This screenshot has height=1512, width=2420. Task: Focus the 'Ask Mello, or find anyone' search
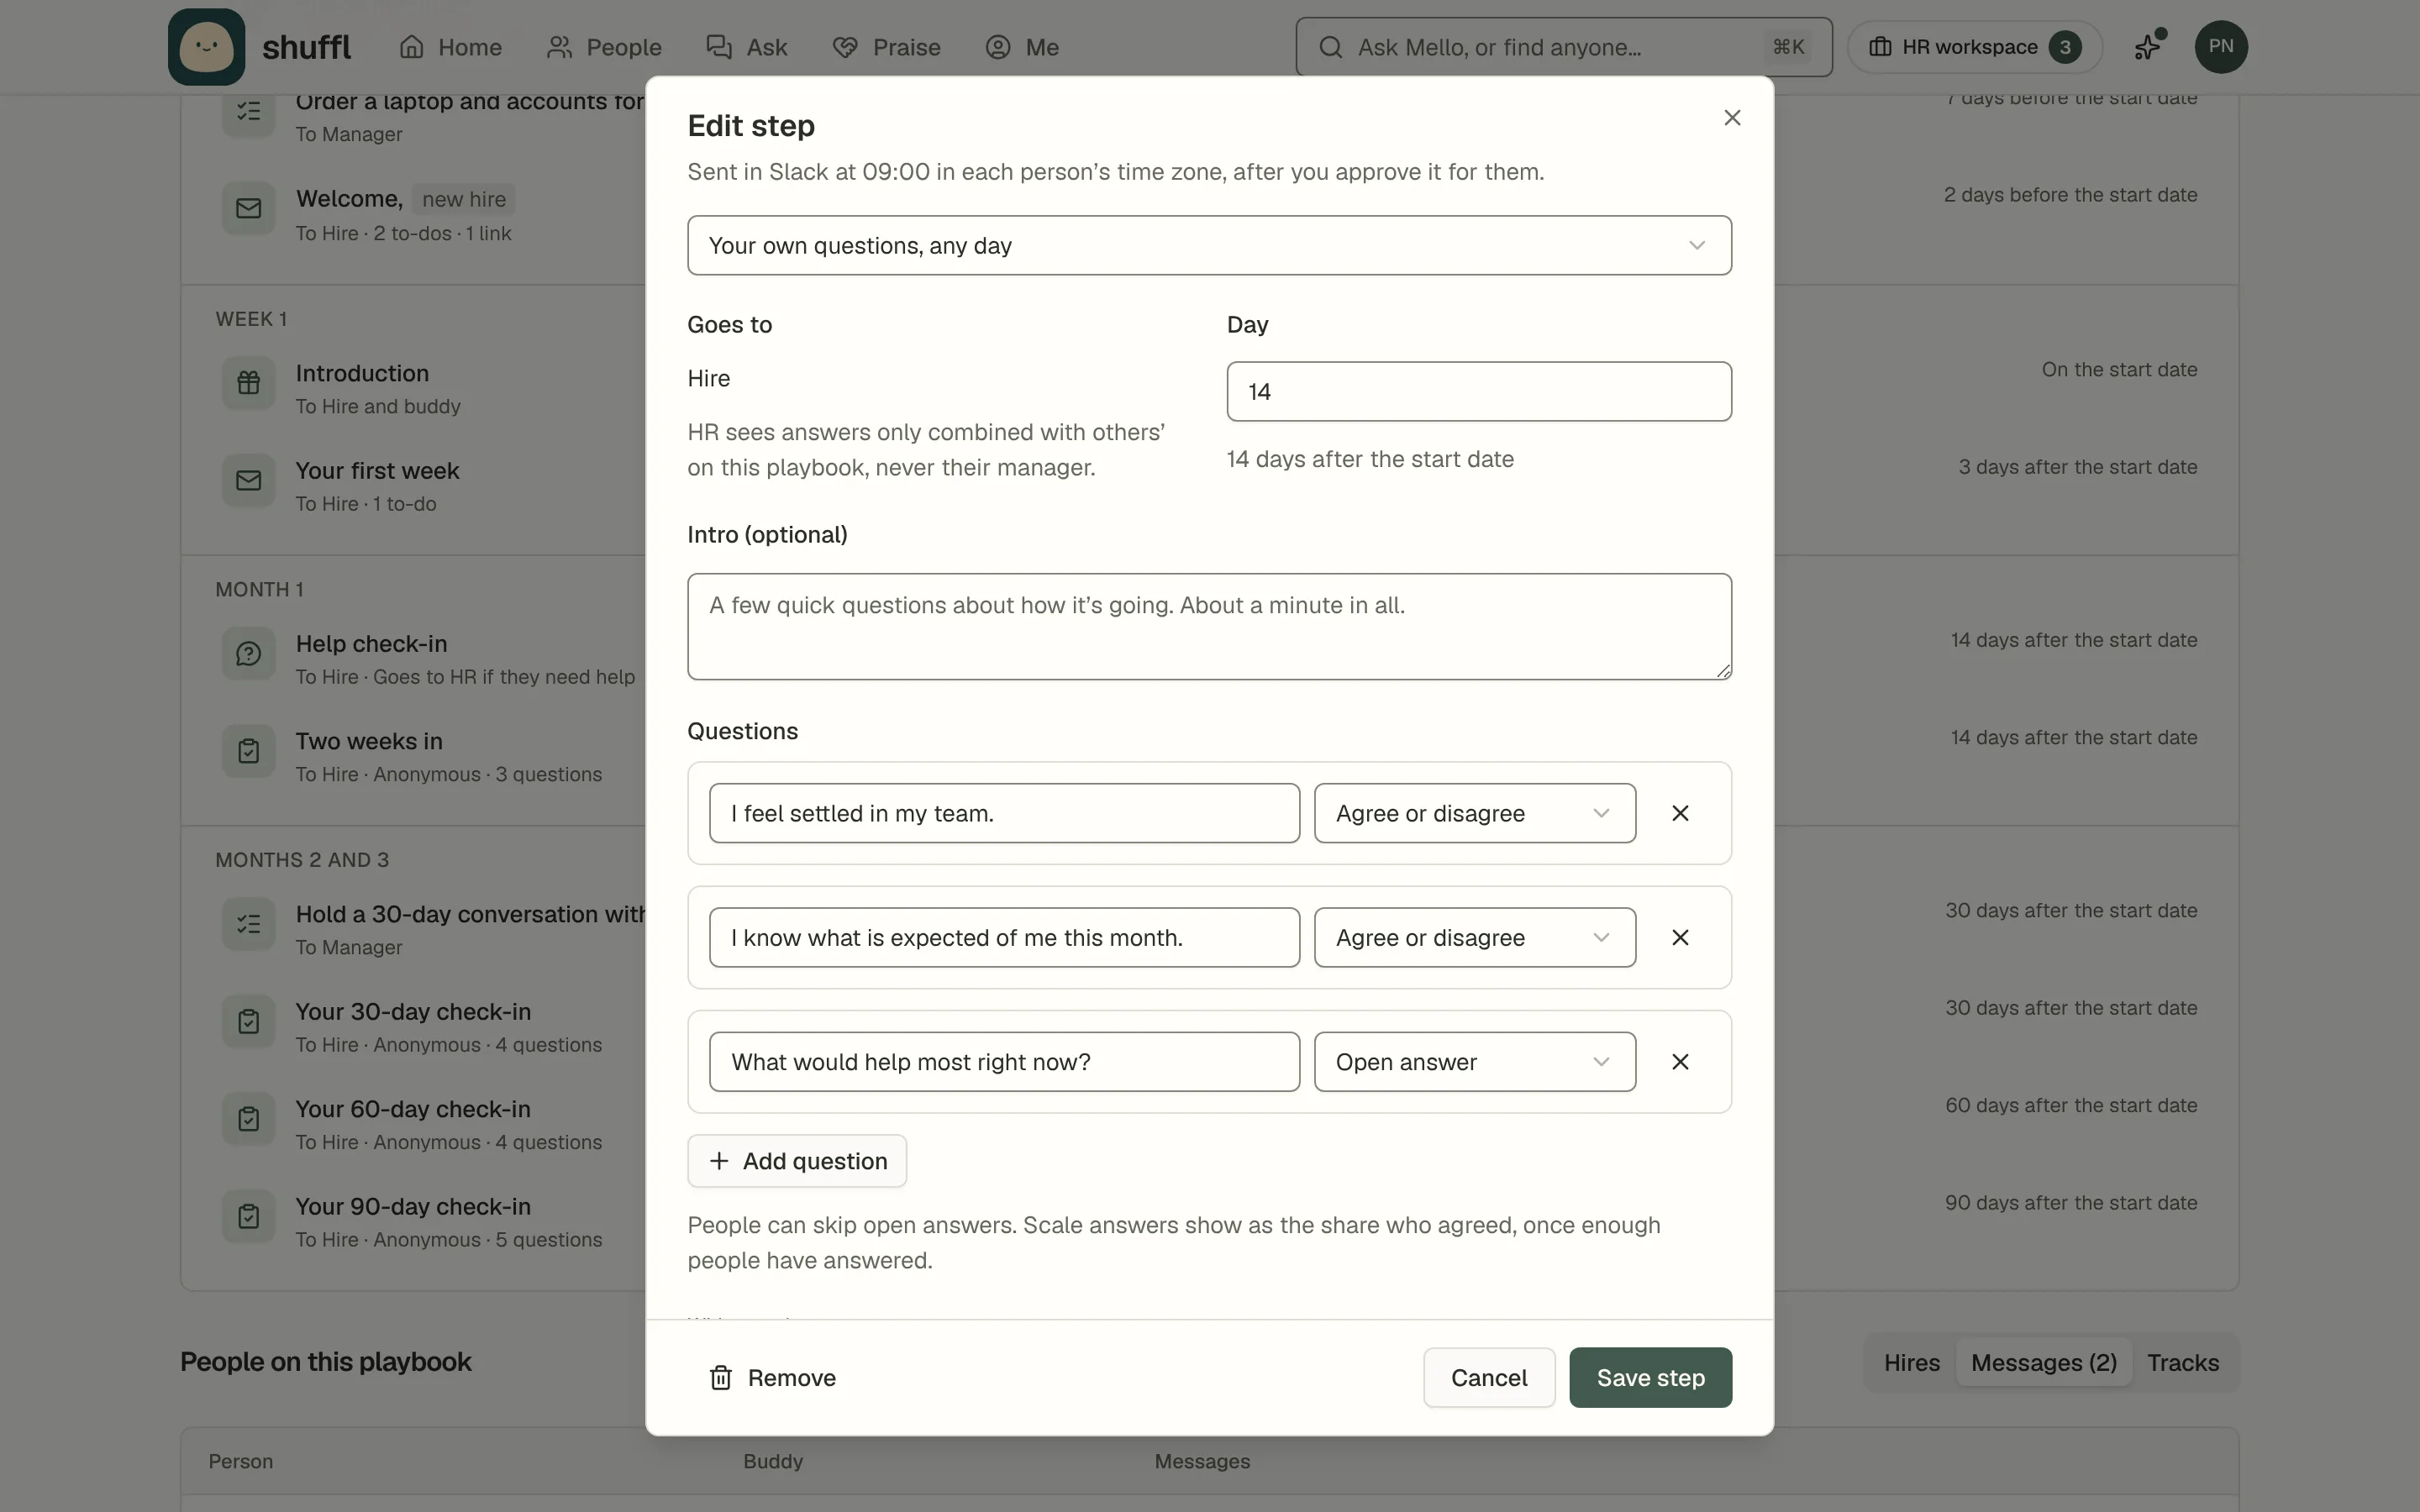1563,47
